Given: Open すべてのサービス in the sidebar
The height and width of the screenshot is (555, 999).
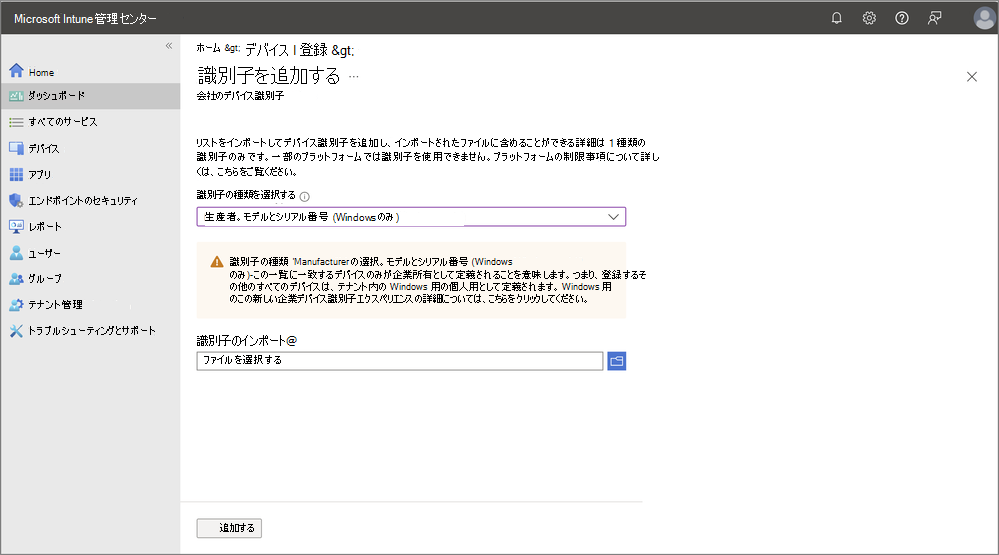Looking at the screenshot, I should (x=62, y=122).
